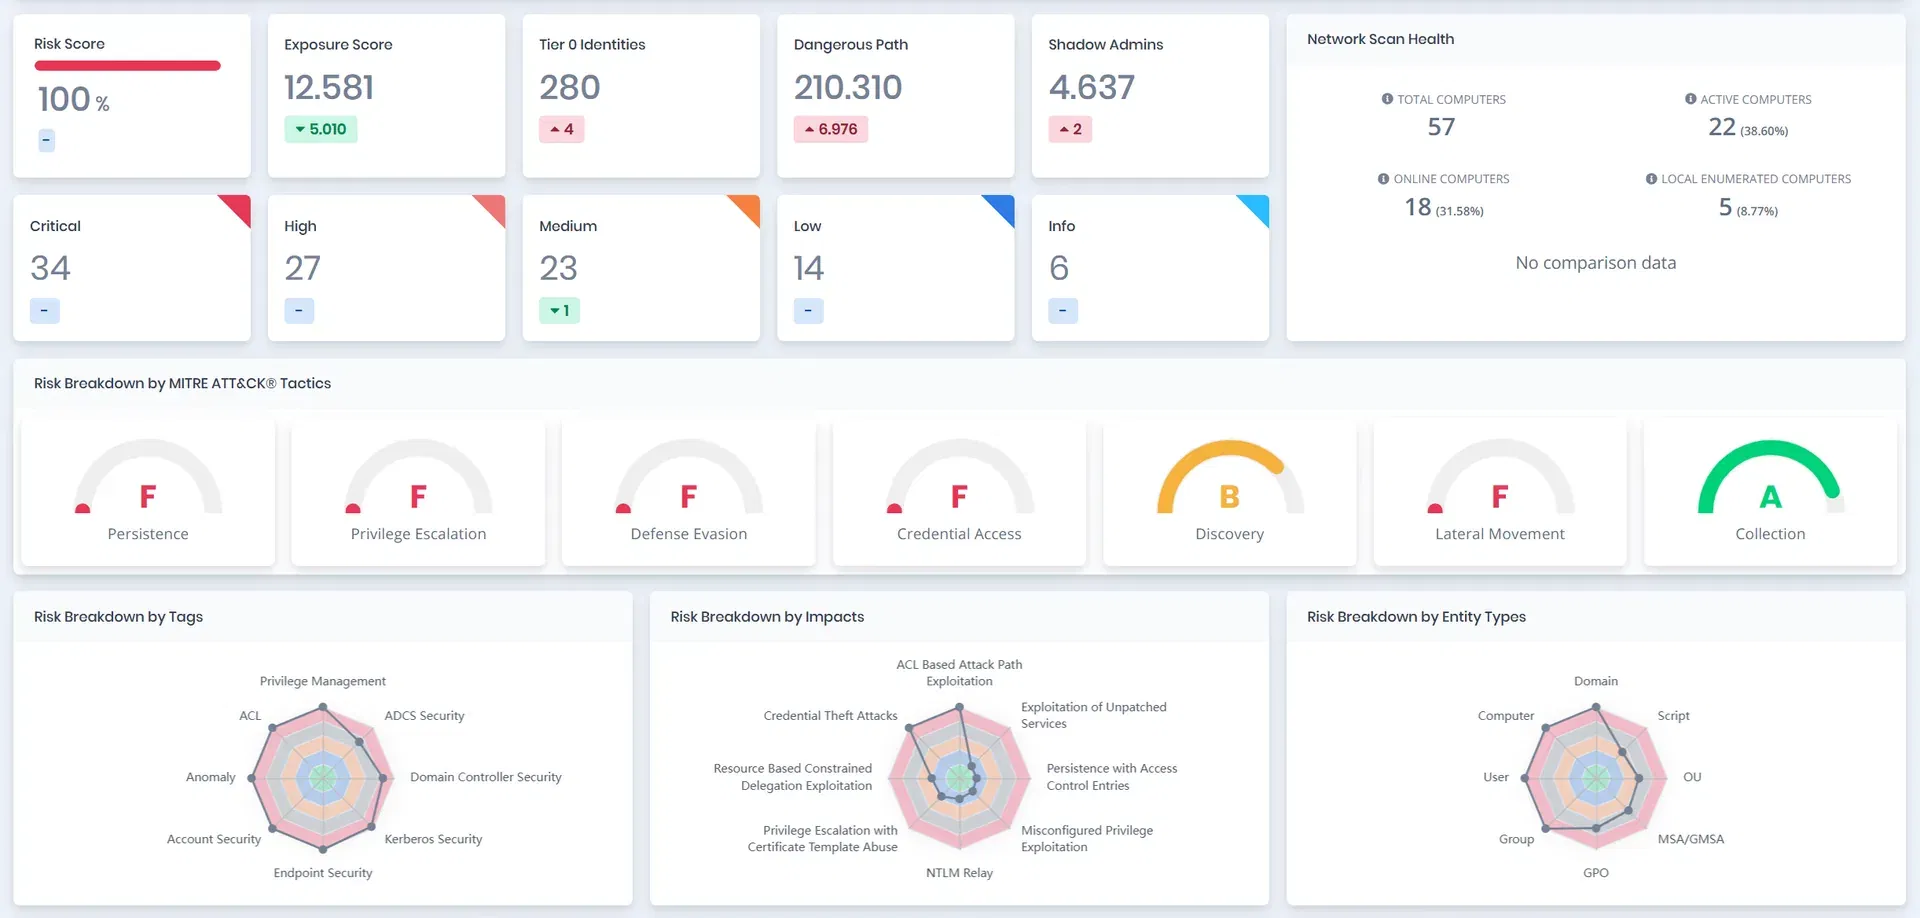
Task: Open the Critical findings count 34
Action: [50, 268]
